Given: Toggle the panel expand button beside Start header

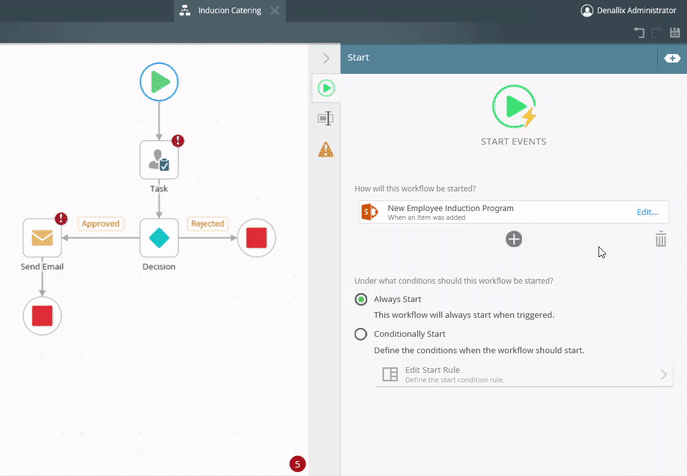Looking at the screenshot, I should 672,59.
